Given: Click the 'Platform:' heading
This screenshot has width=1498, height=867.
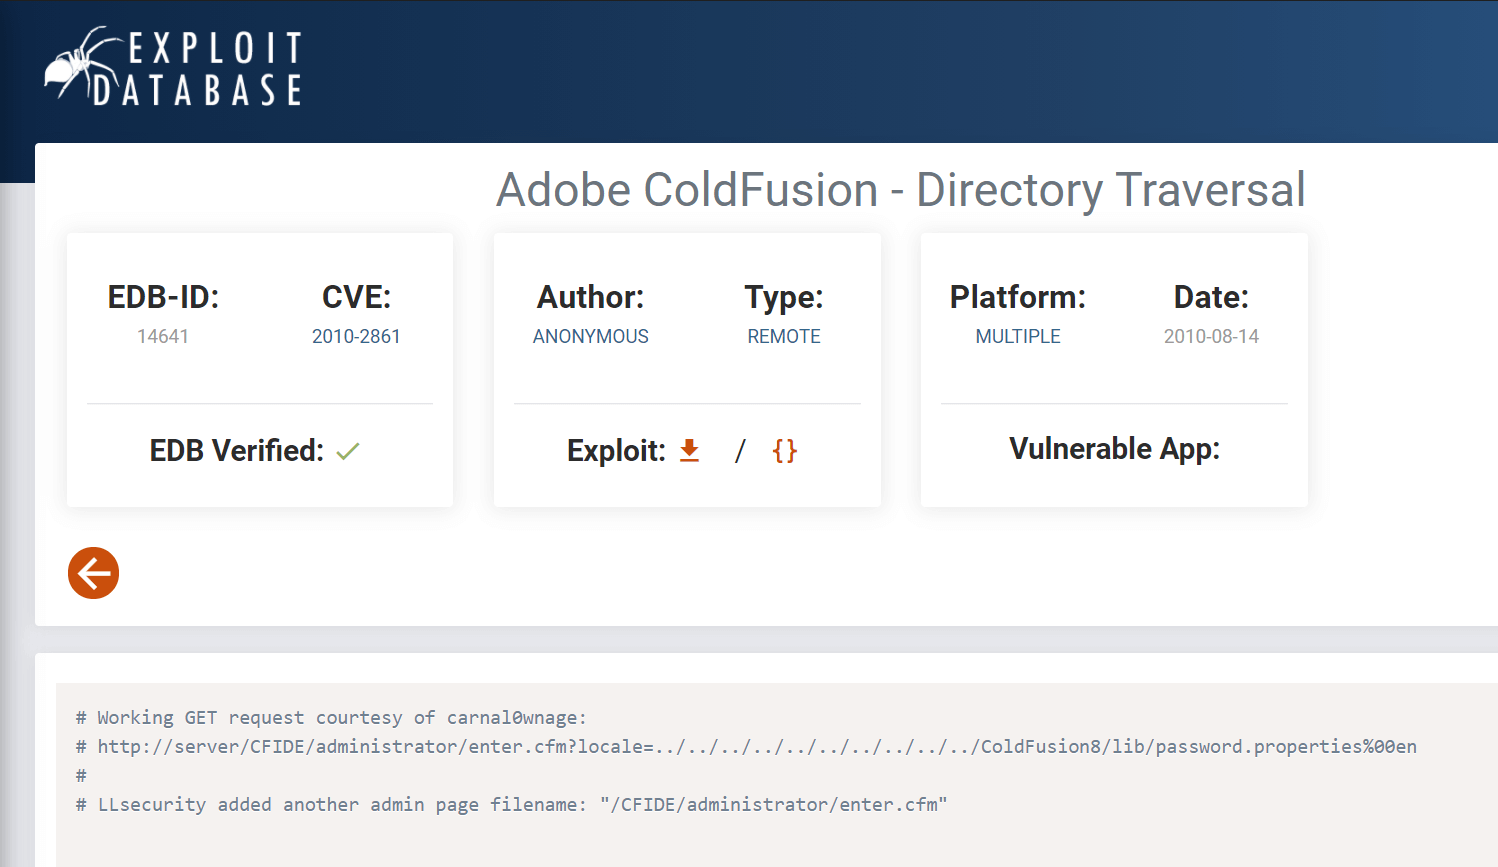Looking at the screenshot, I should [x=1018, y=297].
